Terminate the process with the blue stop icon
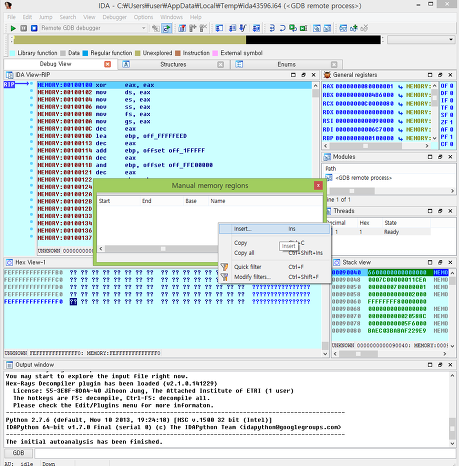Image resolution: width=459 pixels, height=466 pixels. click(x=34, y=28)
